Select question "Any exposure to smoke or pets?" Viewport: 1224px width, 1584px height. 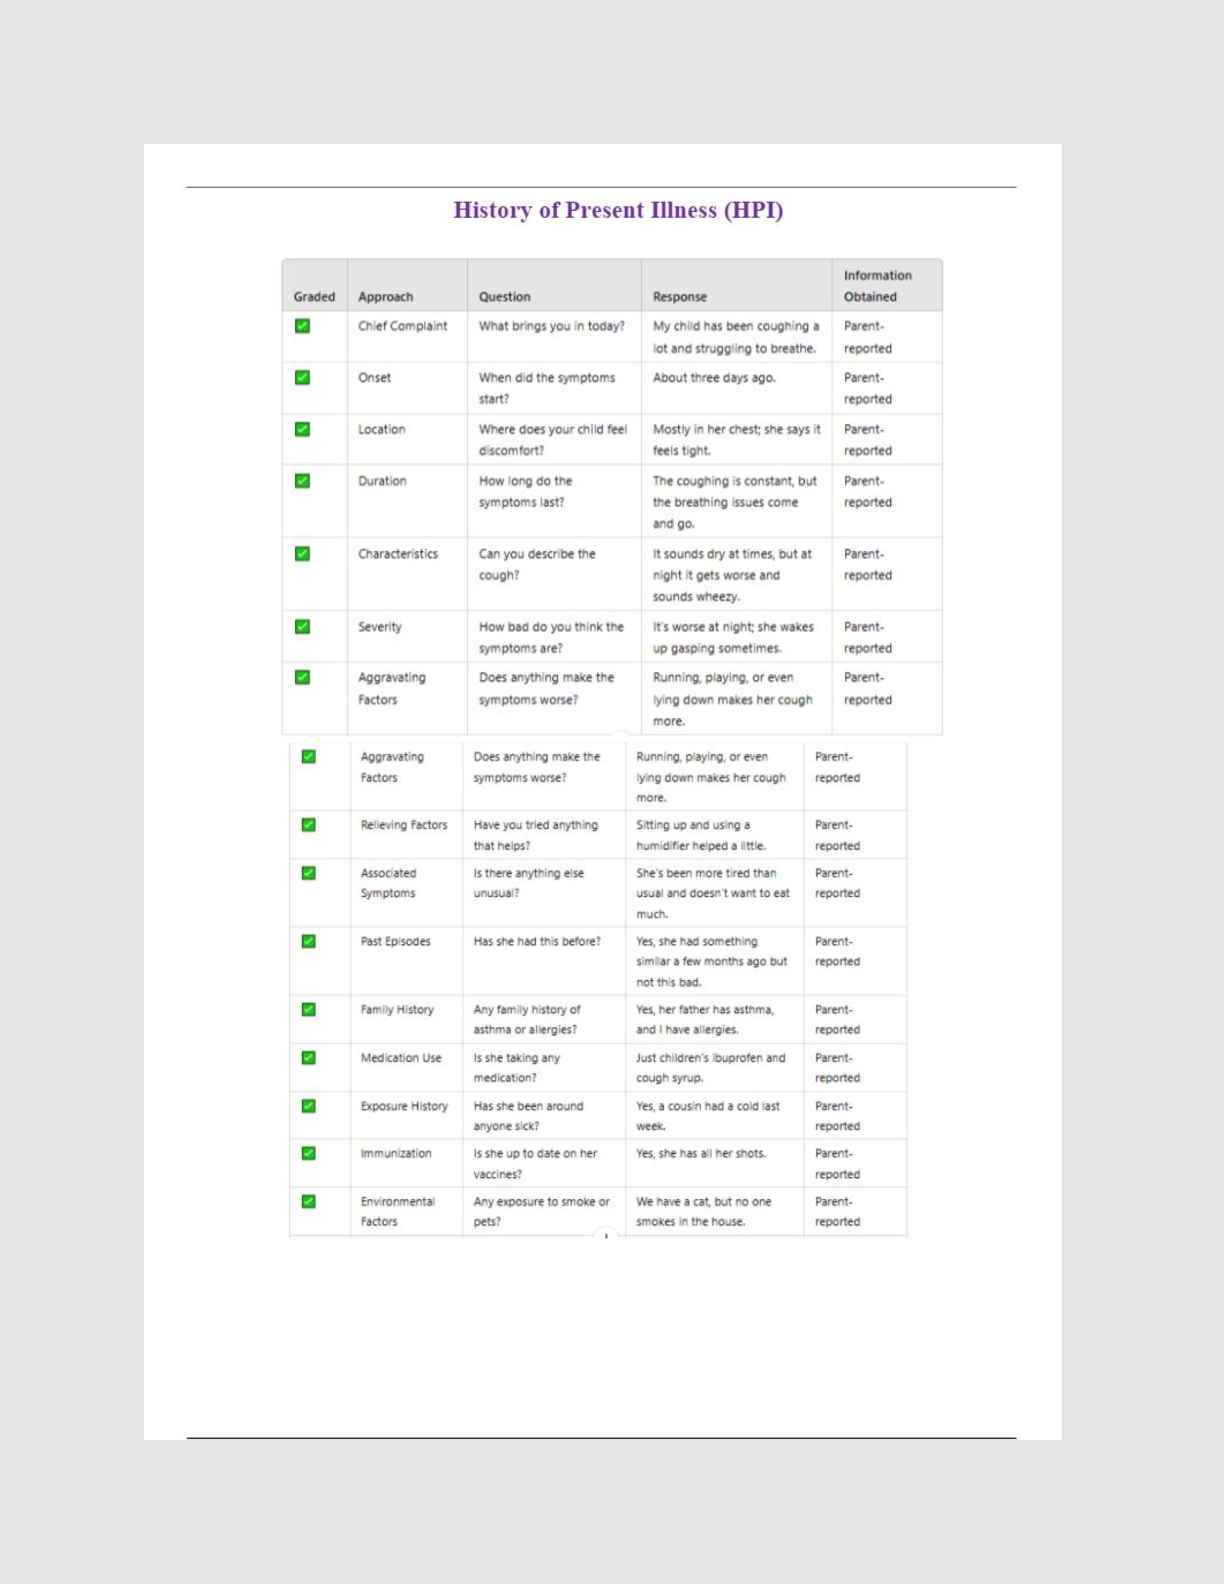click(x=541, y=1212)
